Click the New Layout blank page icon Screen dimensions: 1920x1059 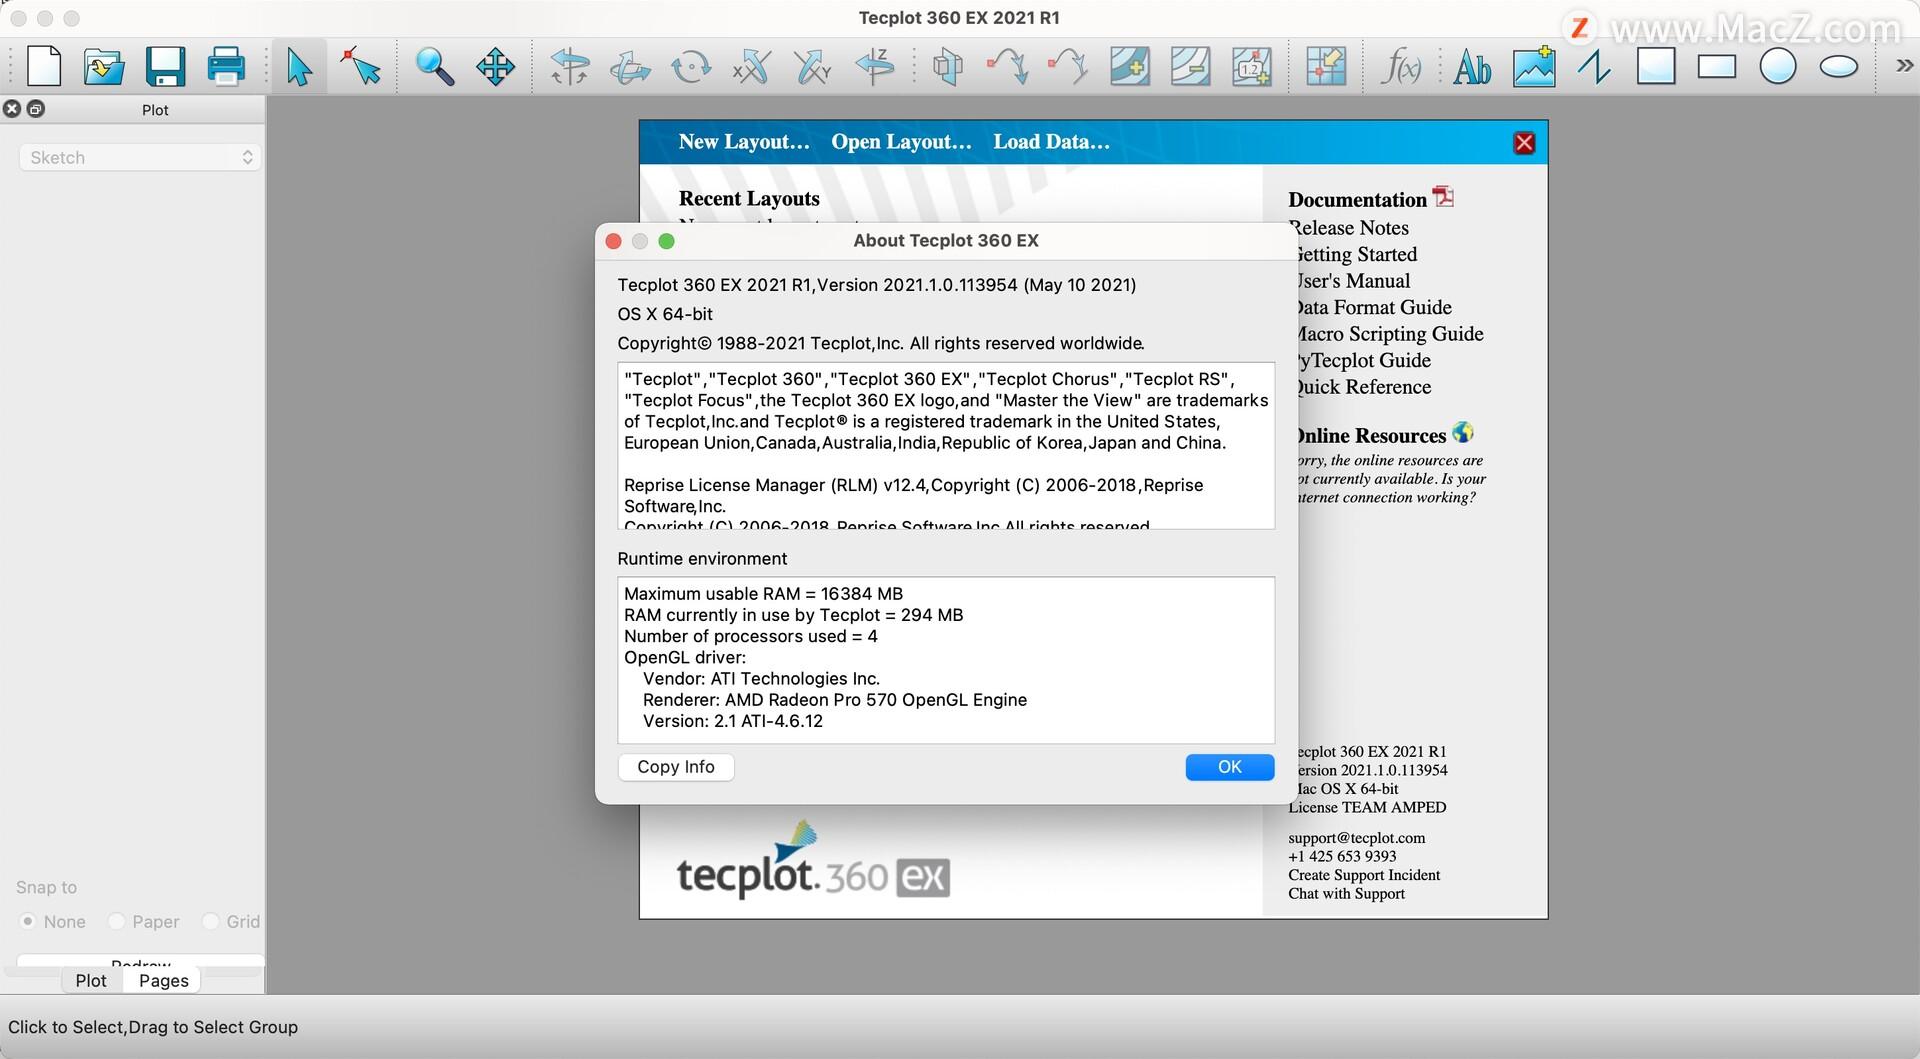point(44,67)
